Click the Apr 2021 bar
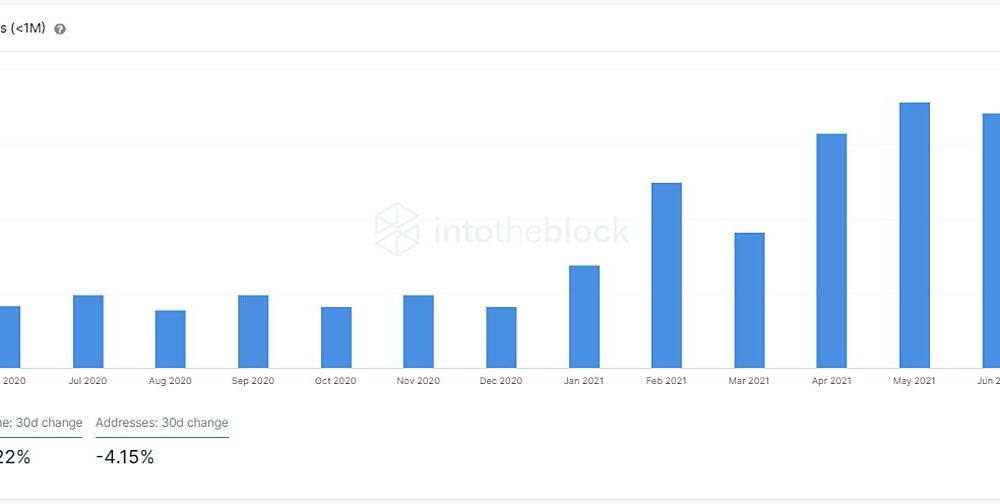Viewport: 1000px width, 504px height. (832, 251)
